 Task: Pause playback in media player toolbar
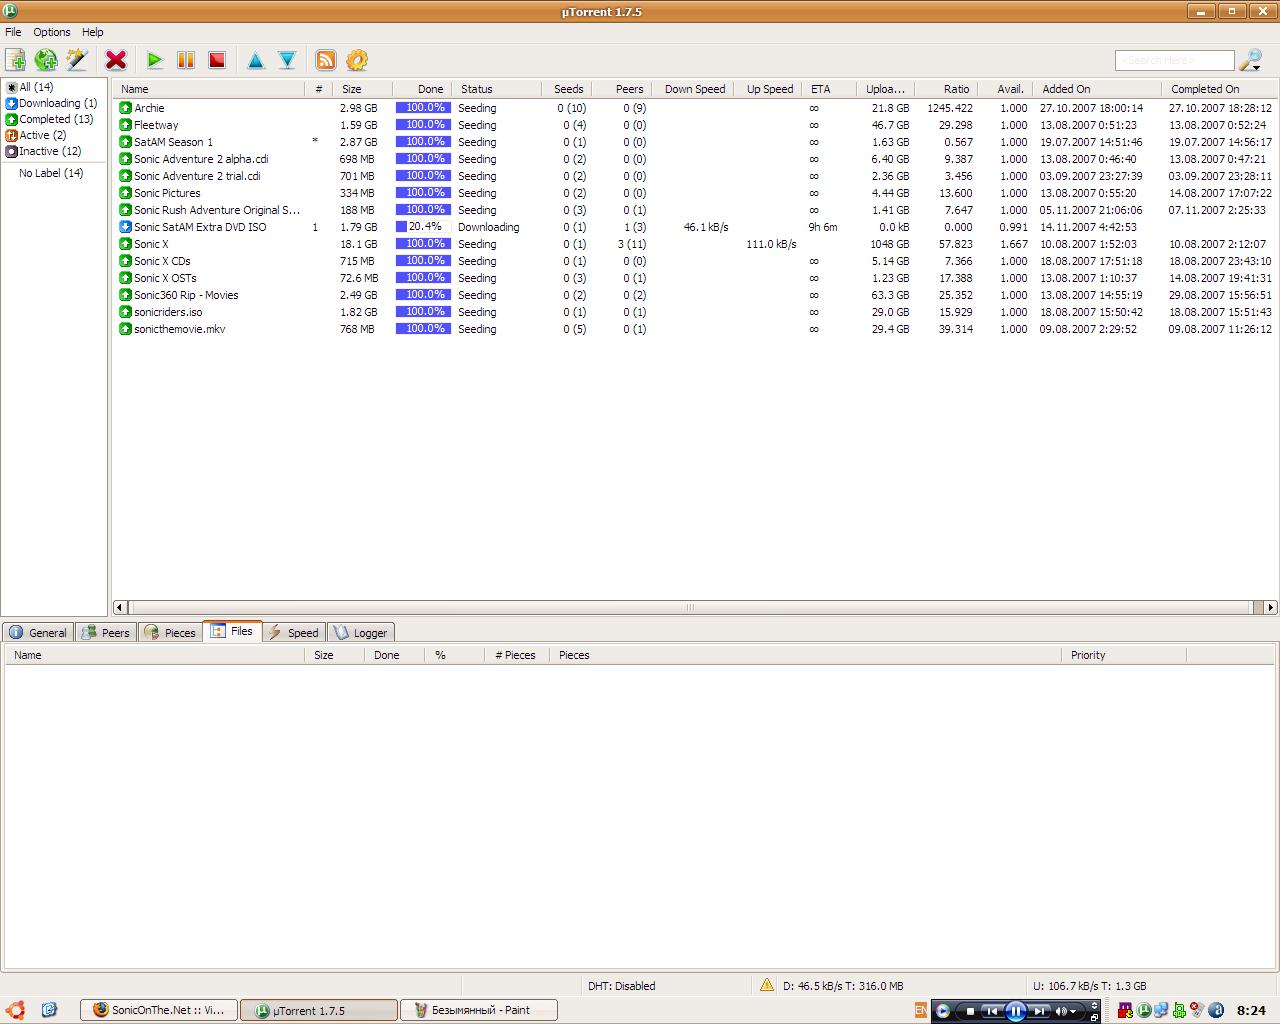(x=1015, y=1011)
